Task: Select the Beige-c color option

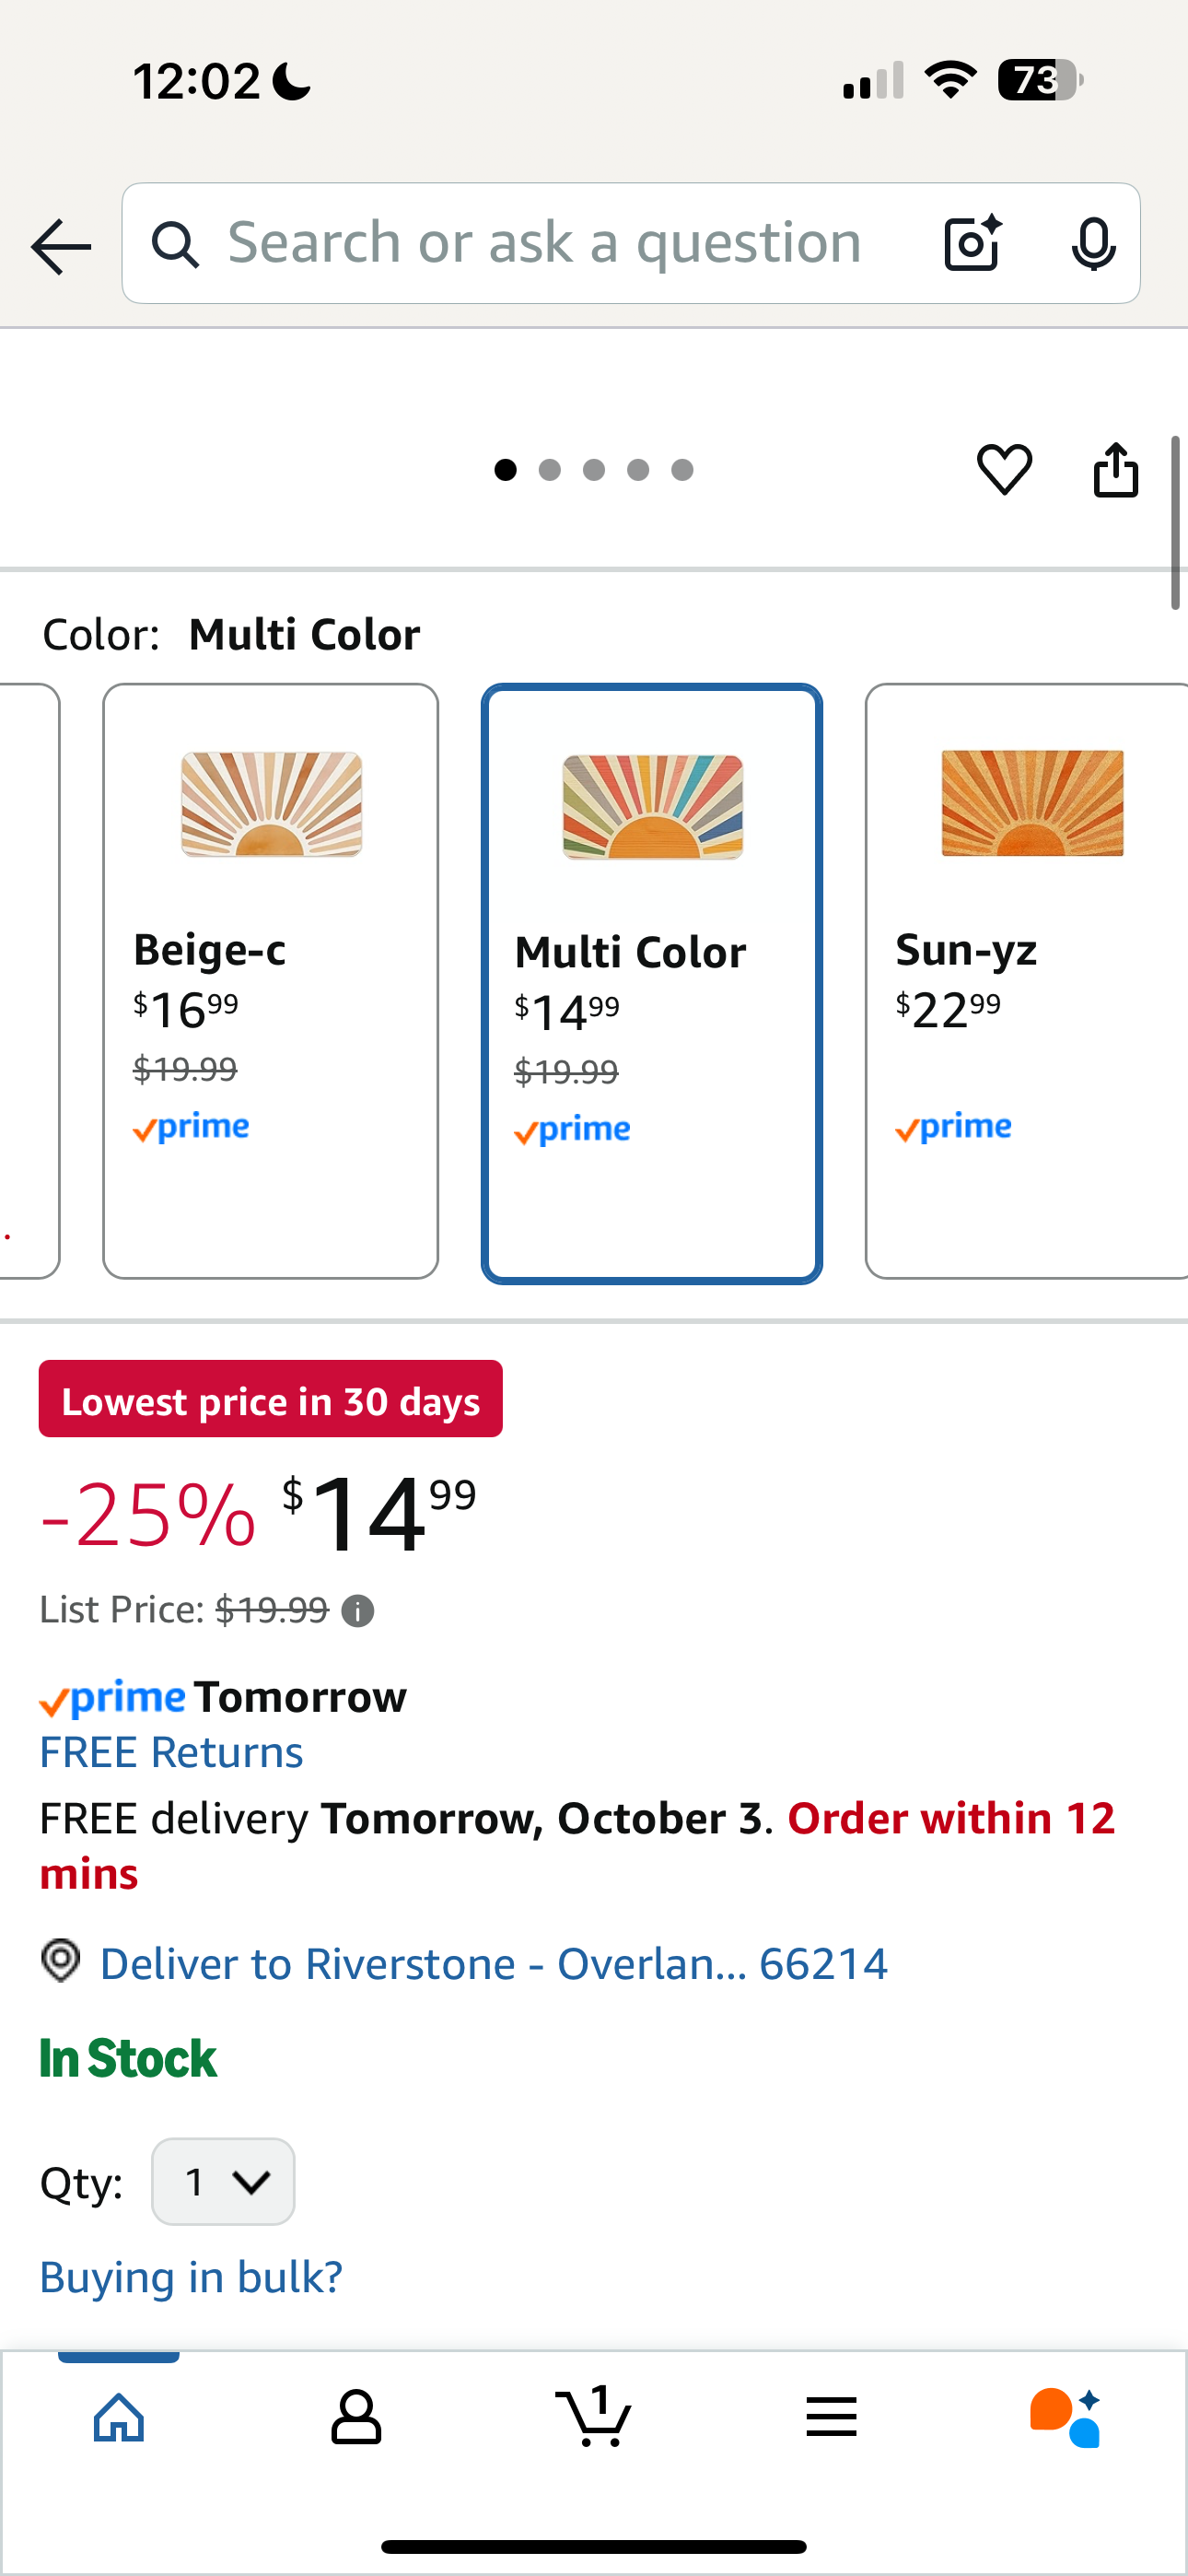Action: [x=270, y=980]
